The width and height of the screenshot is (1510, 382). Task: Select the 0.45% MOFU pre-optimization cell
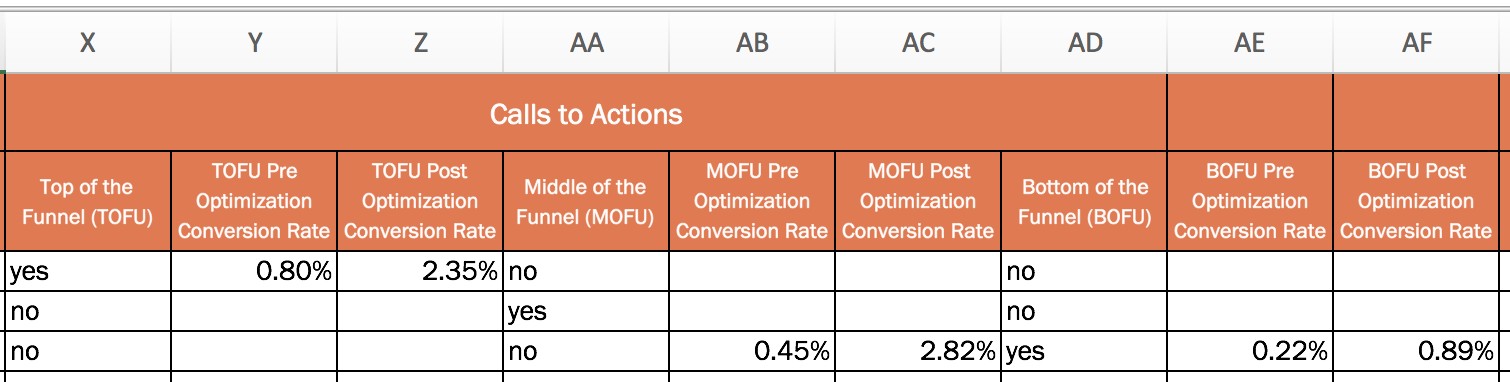(752, 351)
